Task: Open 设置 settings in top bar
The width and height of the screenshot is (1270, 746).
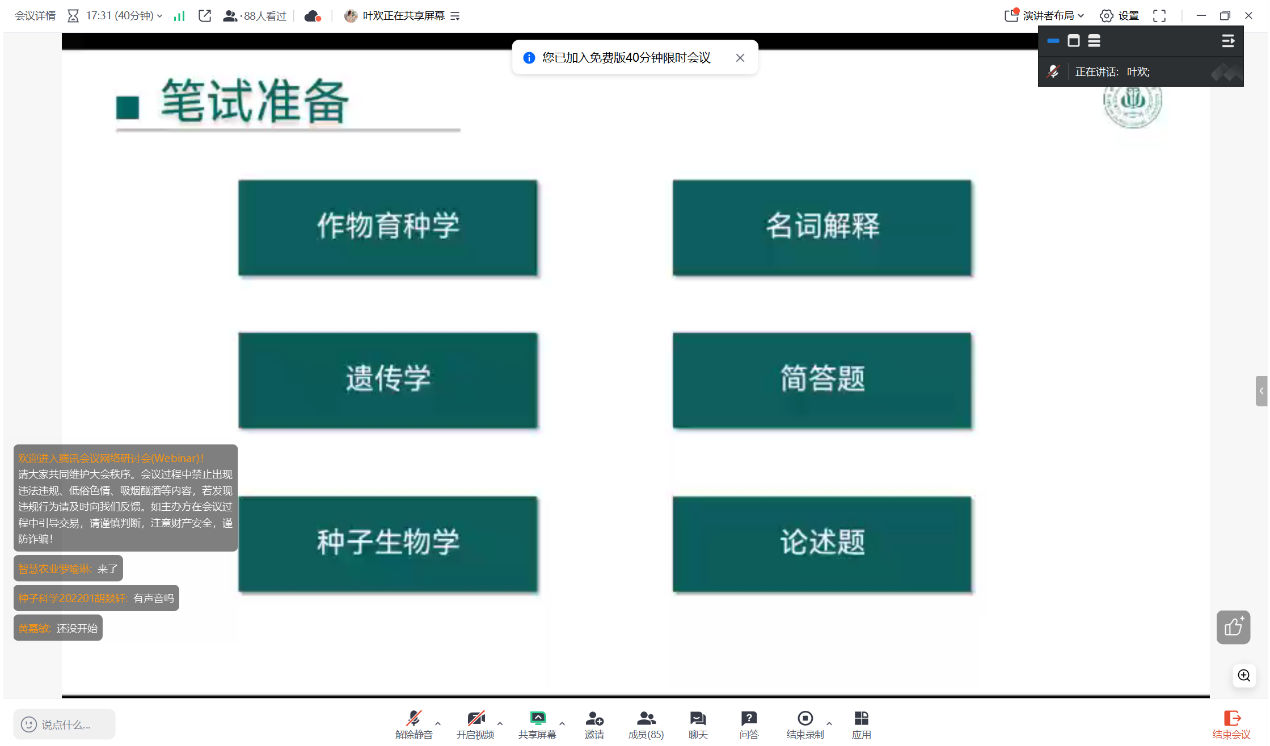Action: coord(1119,15)
